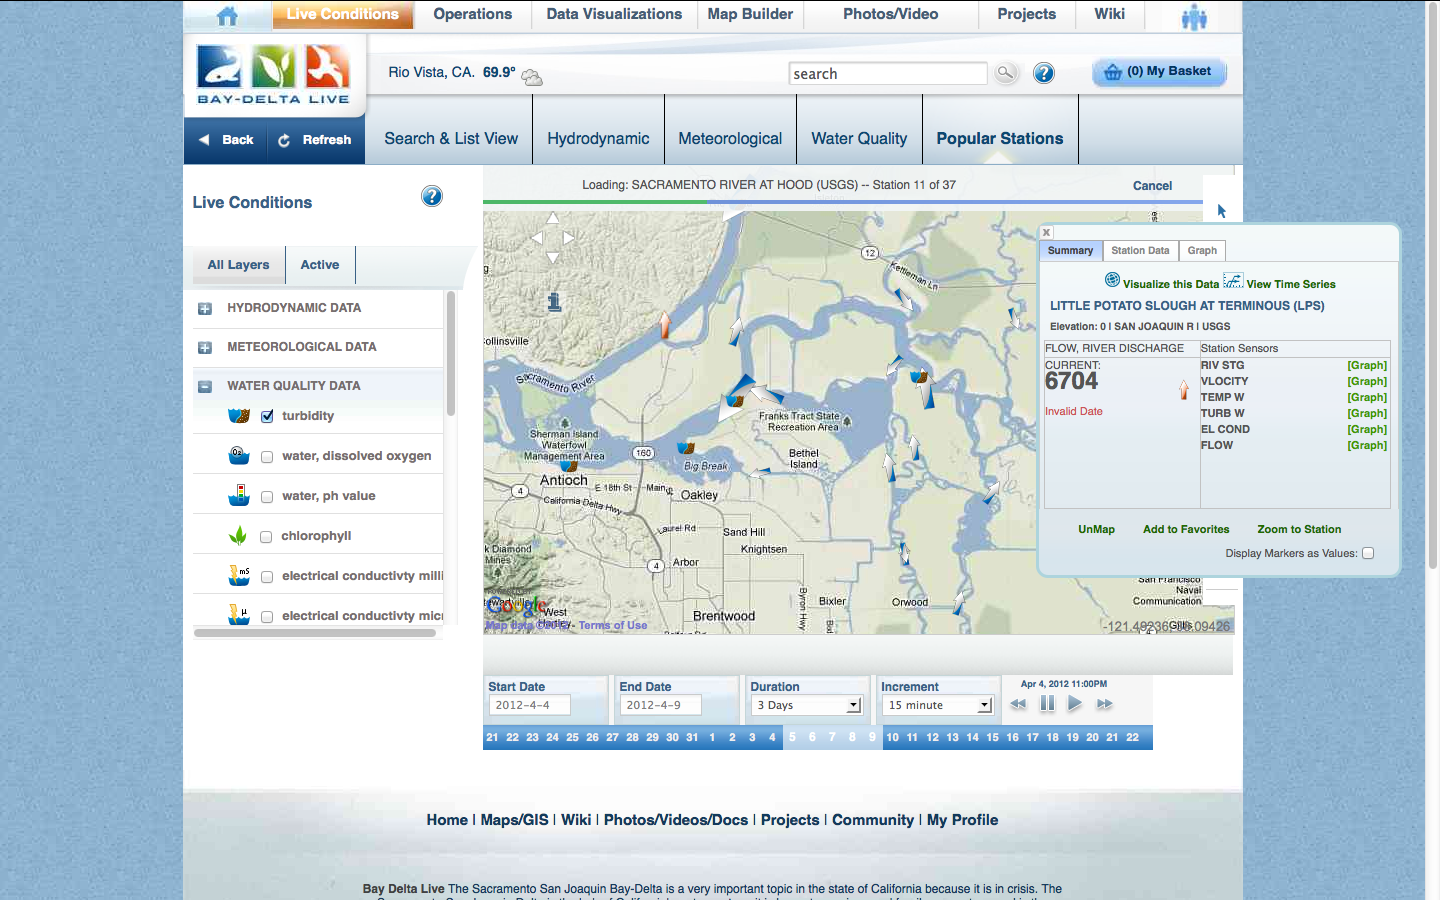Click the layer list horizontal scrollbar
This screenshot has height=900, width=1440.
tap(315, 633)
